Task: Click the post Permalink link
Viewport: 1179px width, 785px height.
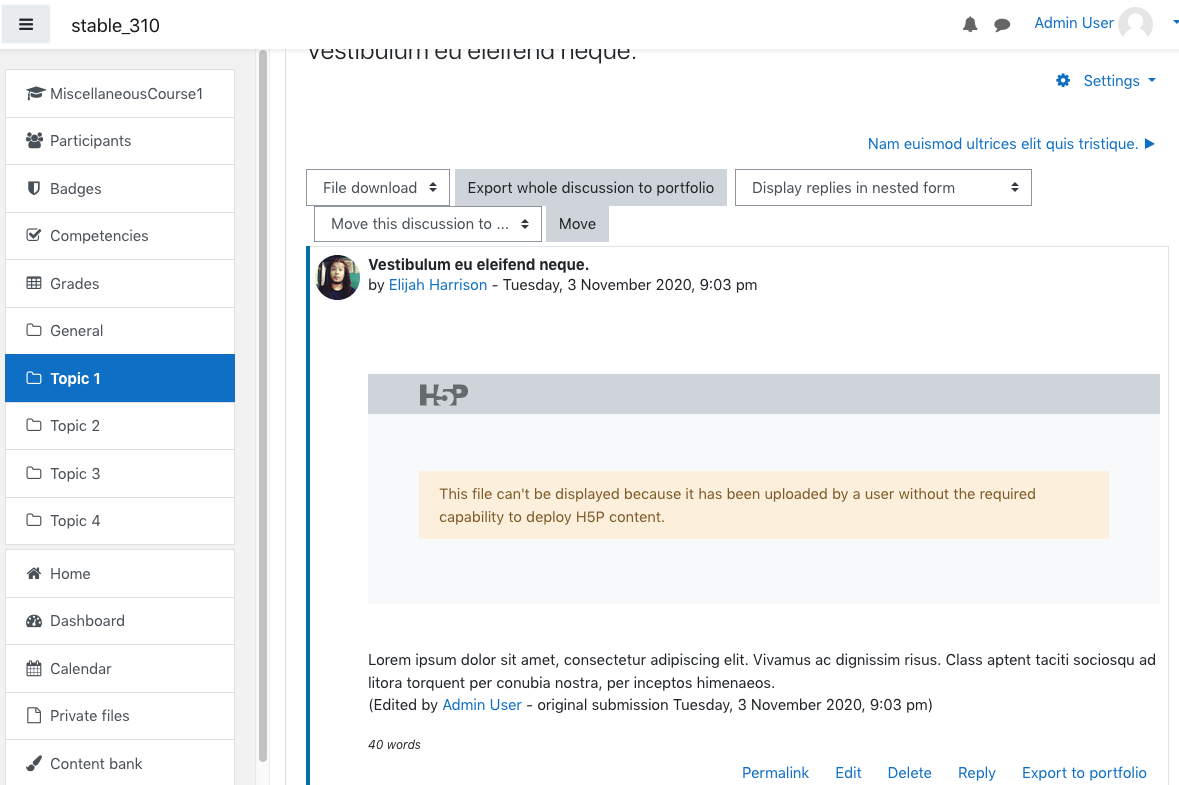Action: click(x=775, y=772)
